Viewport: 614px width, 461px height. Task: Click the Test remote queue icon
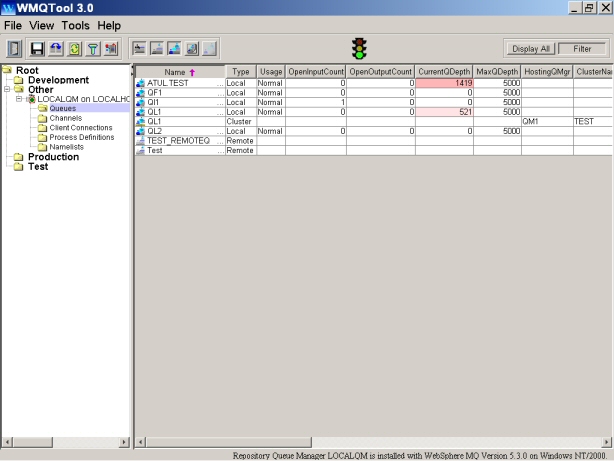tap(140, 150)
